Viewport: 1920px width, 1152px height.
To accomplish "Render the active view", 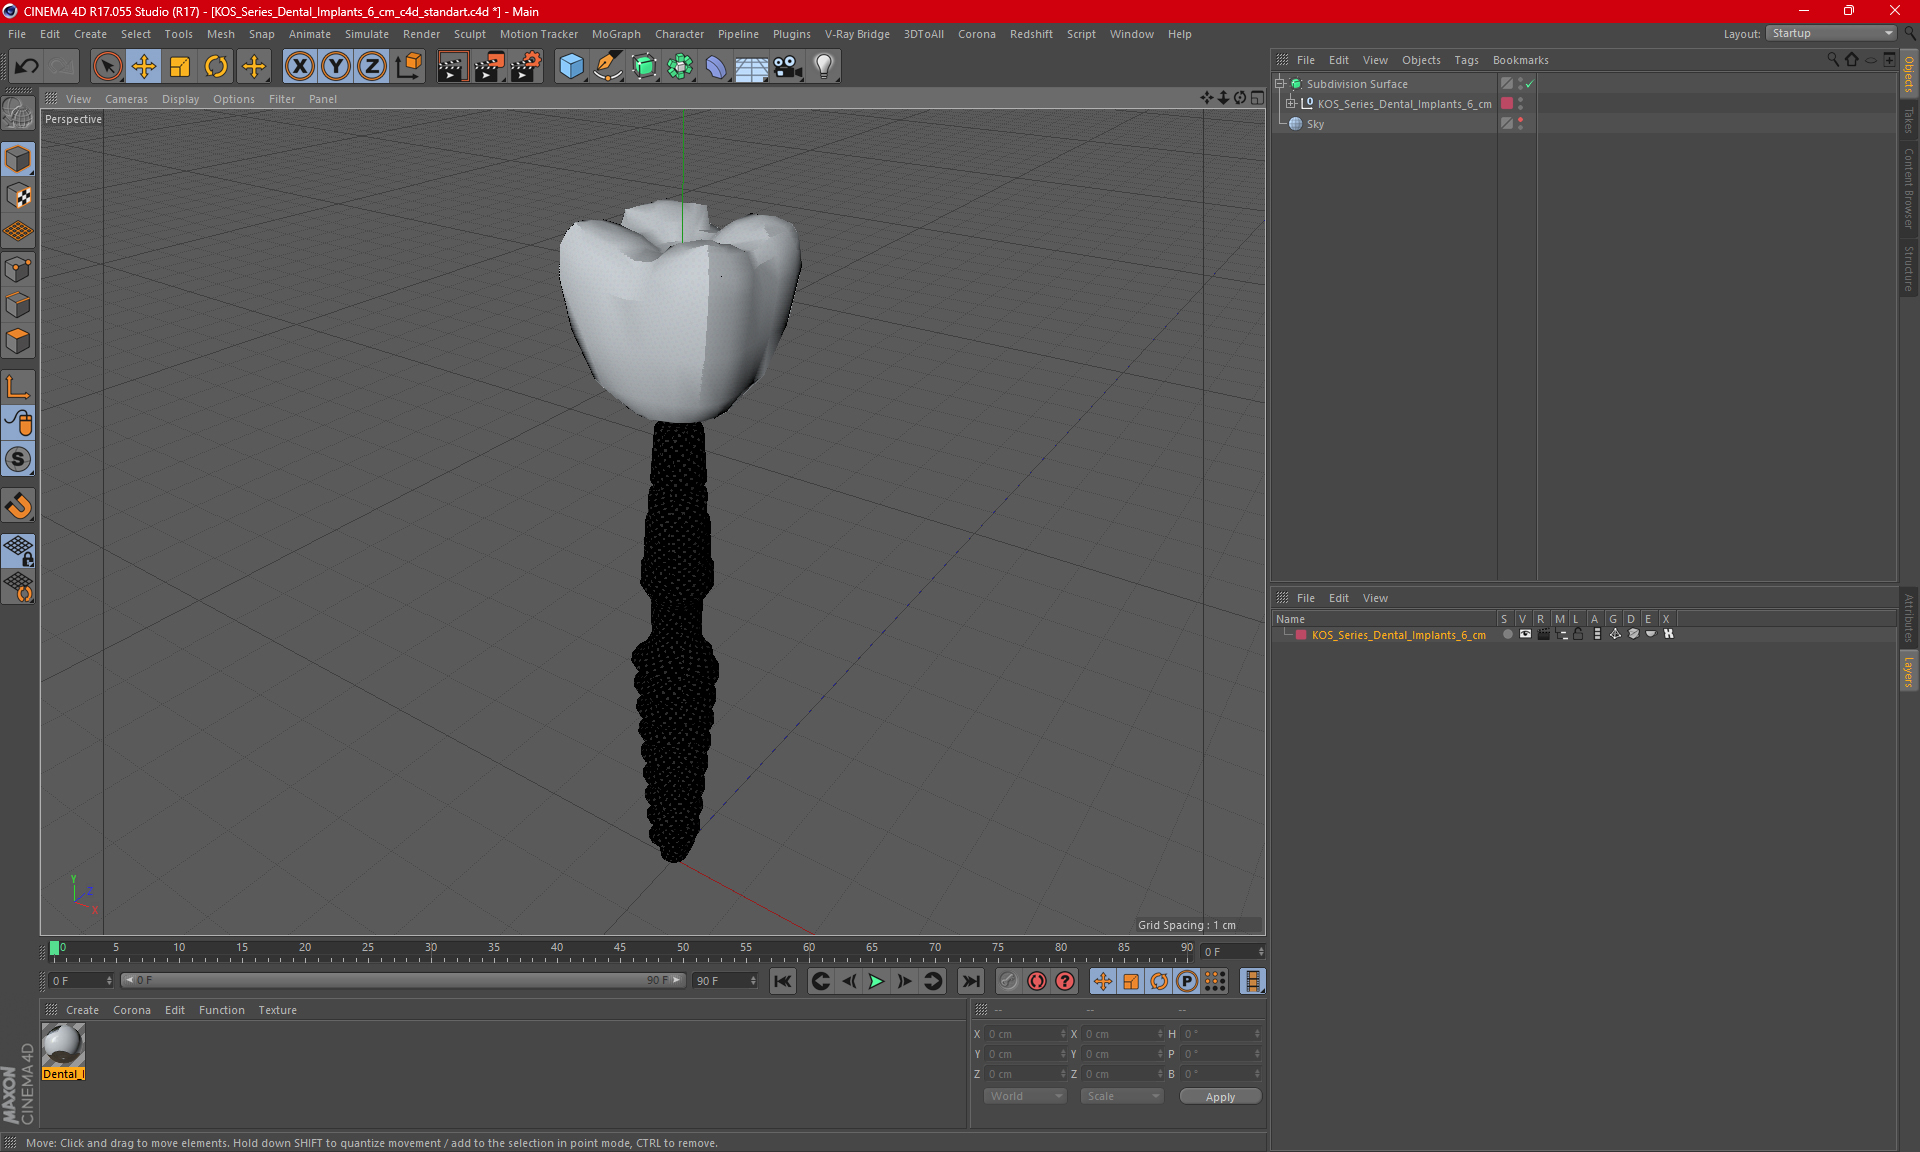I will [x=452, y=67].
